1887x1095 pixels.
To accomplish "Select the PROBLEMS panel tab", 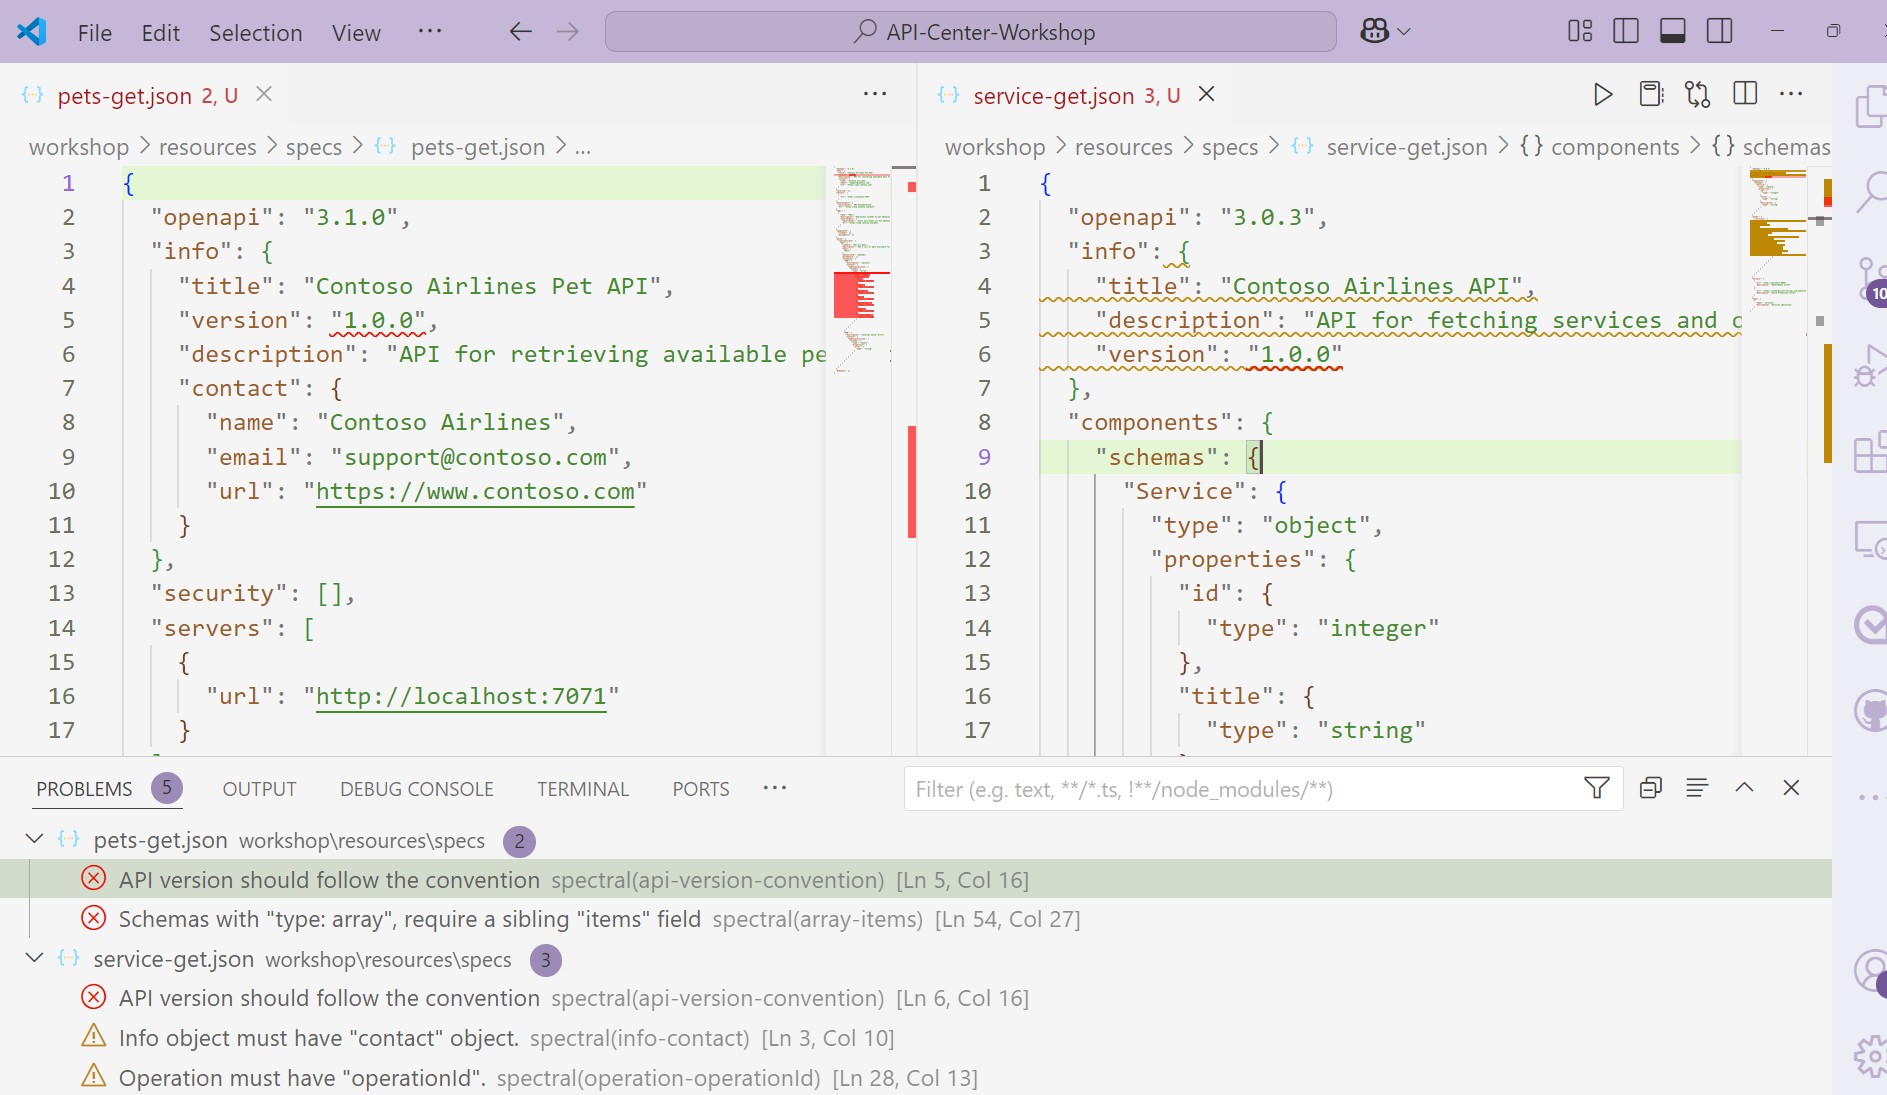I will 84,789.
